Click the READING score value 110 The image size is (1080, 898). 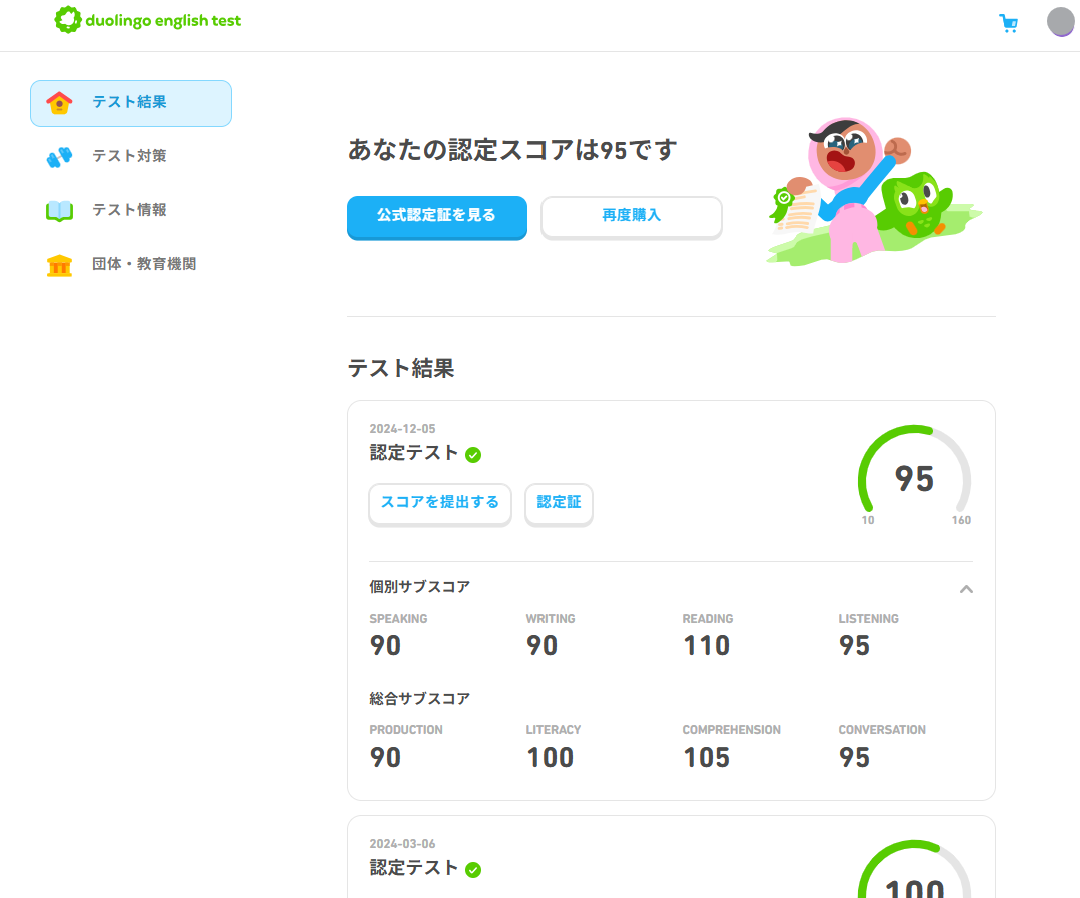707,646
